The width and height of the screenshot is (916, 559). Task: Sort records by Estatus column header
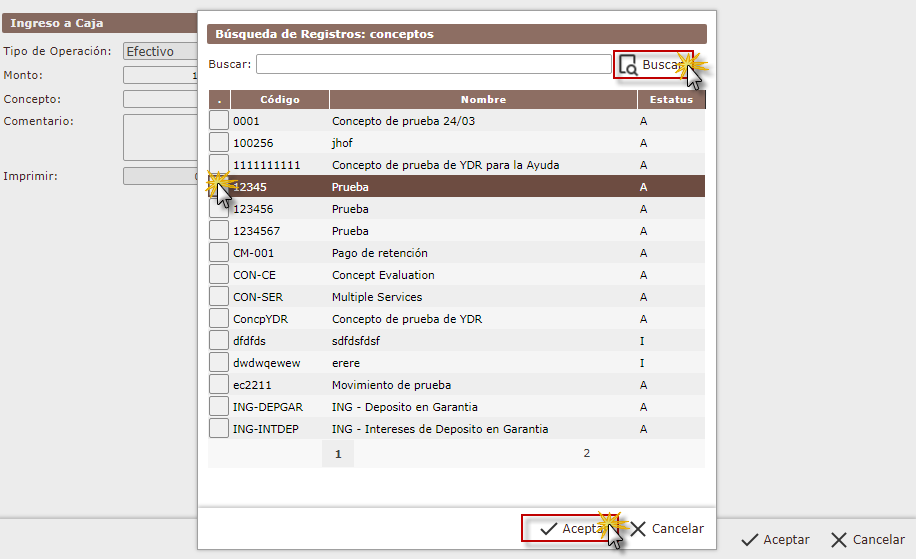tap(671, 100)
